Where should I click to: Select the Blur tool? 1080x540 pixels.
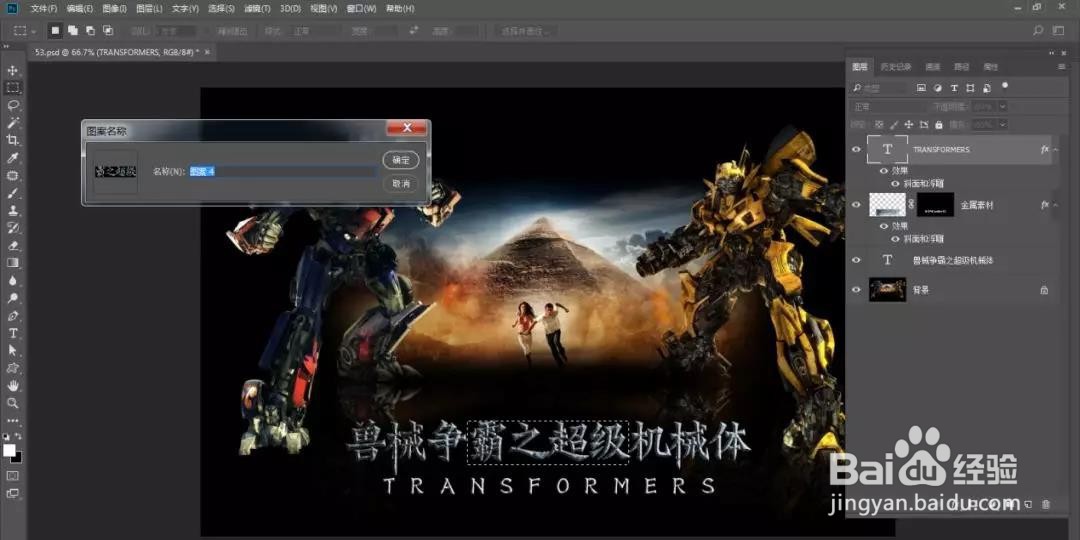(x=12, y=280)
